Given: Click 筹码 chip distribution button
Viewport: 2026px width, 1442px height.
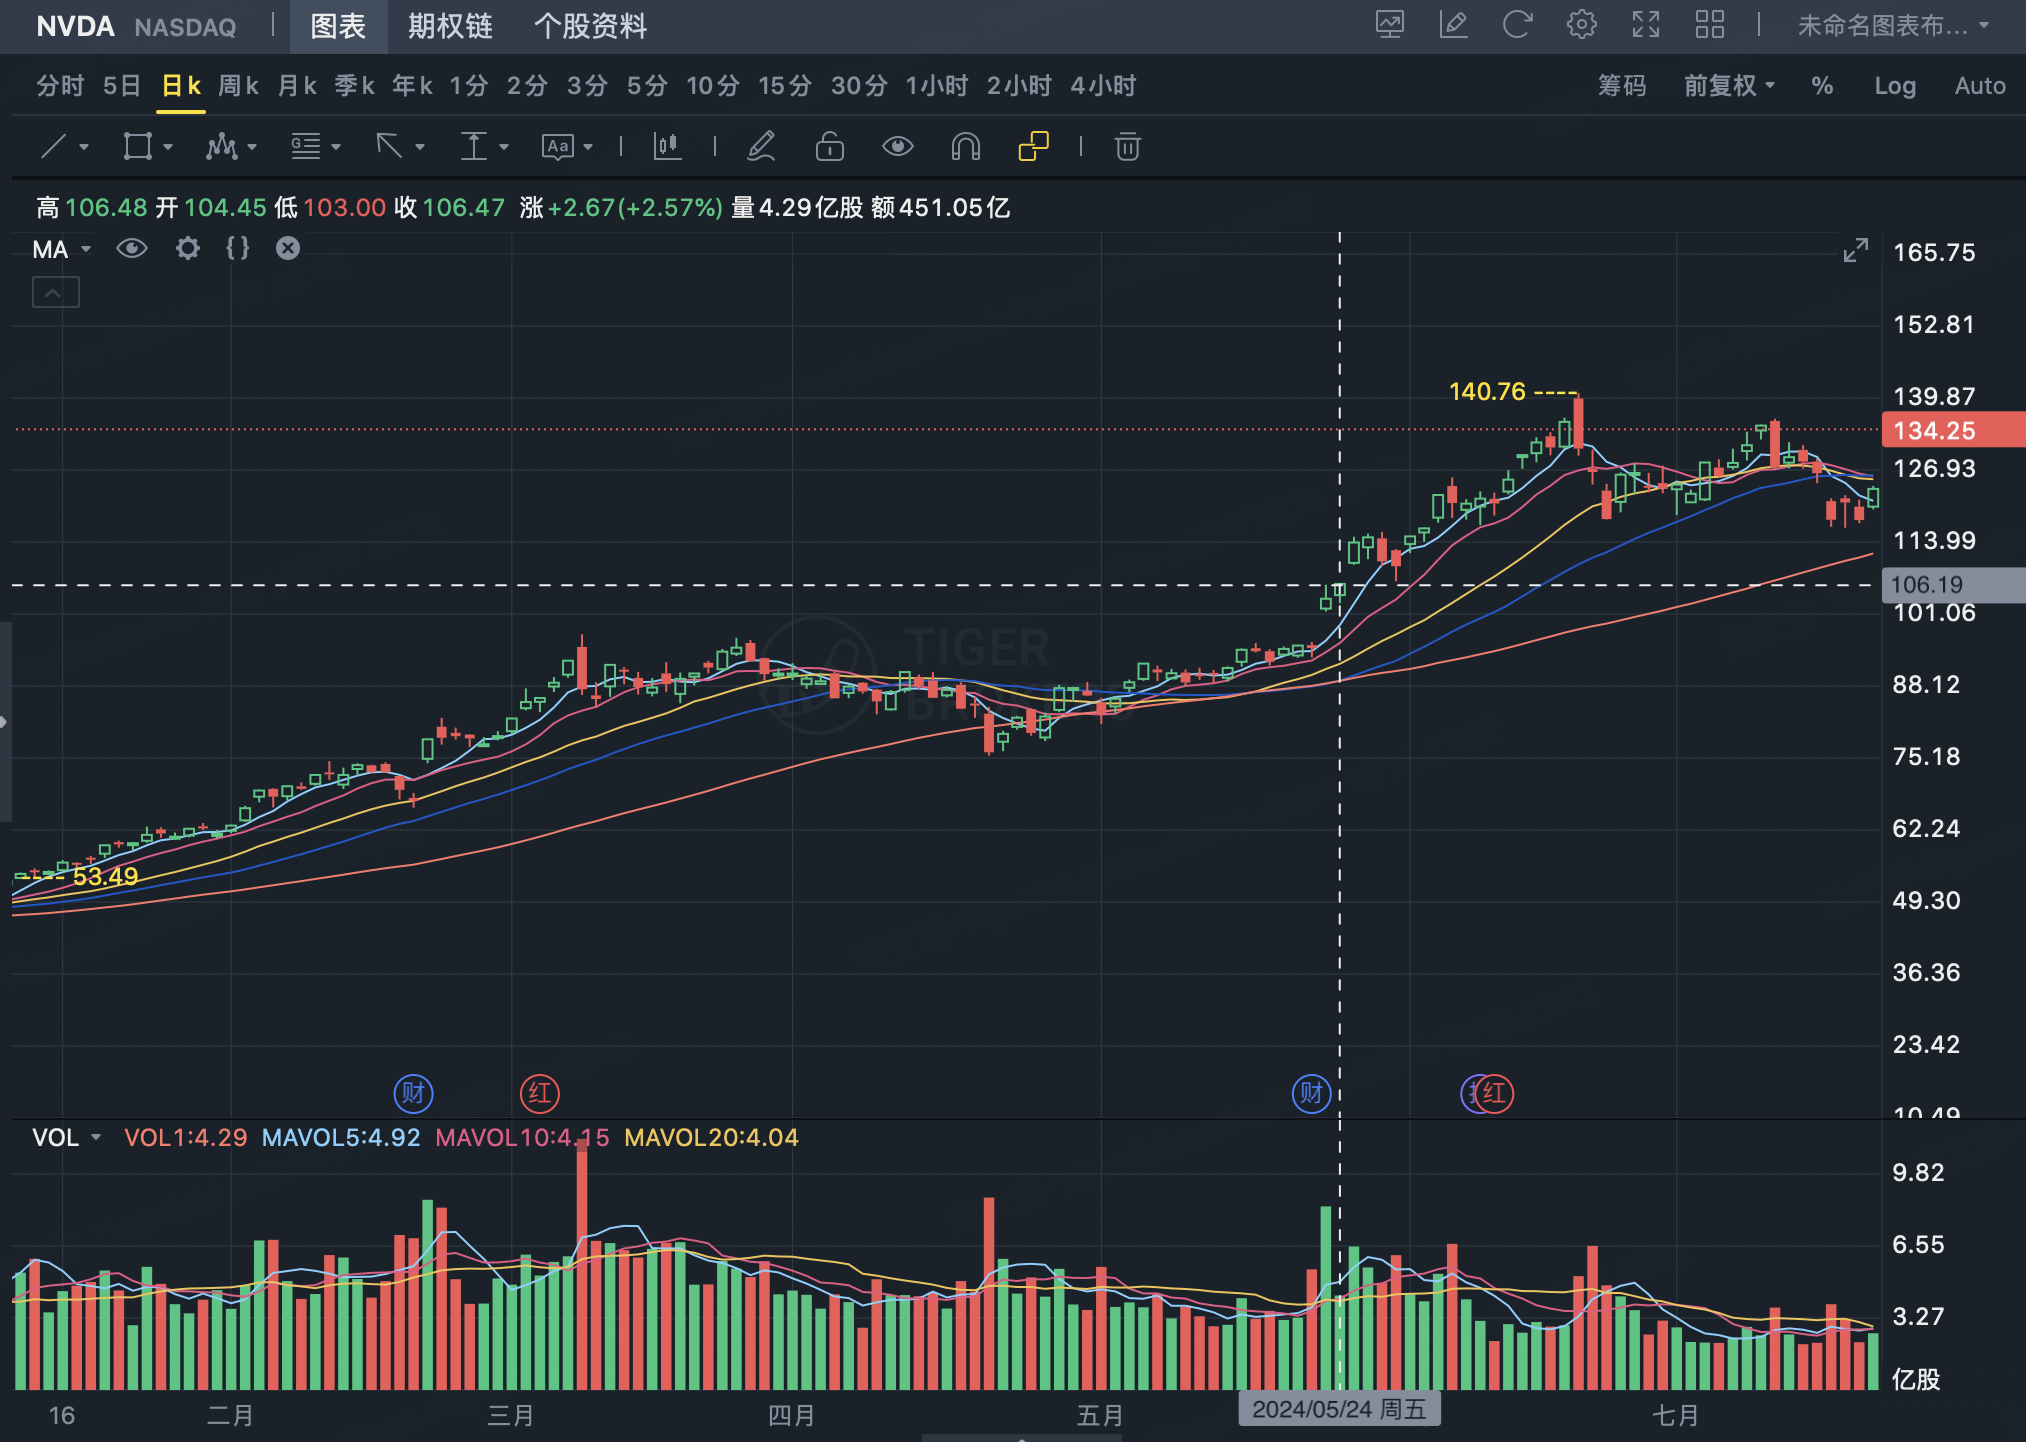Looking at the screenshot, I should [1622, 86].
